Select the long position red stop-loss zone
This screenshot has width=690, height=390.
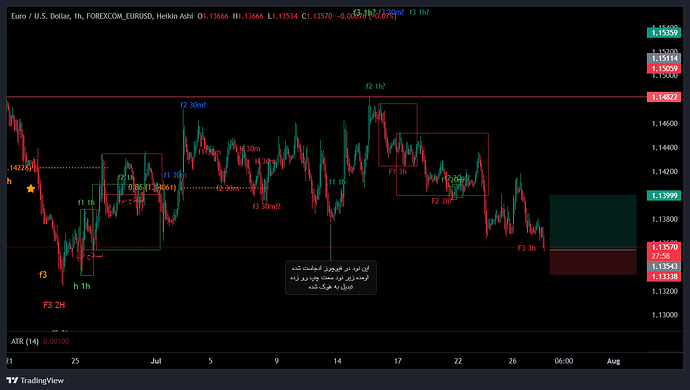click(593, 263)
